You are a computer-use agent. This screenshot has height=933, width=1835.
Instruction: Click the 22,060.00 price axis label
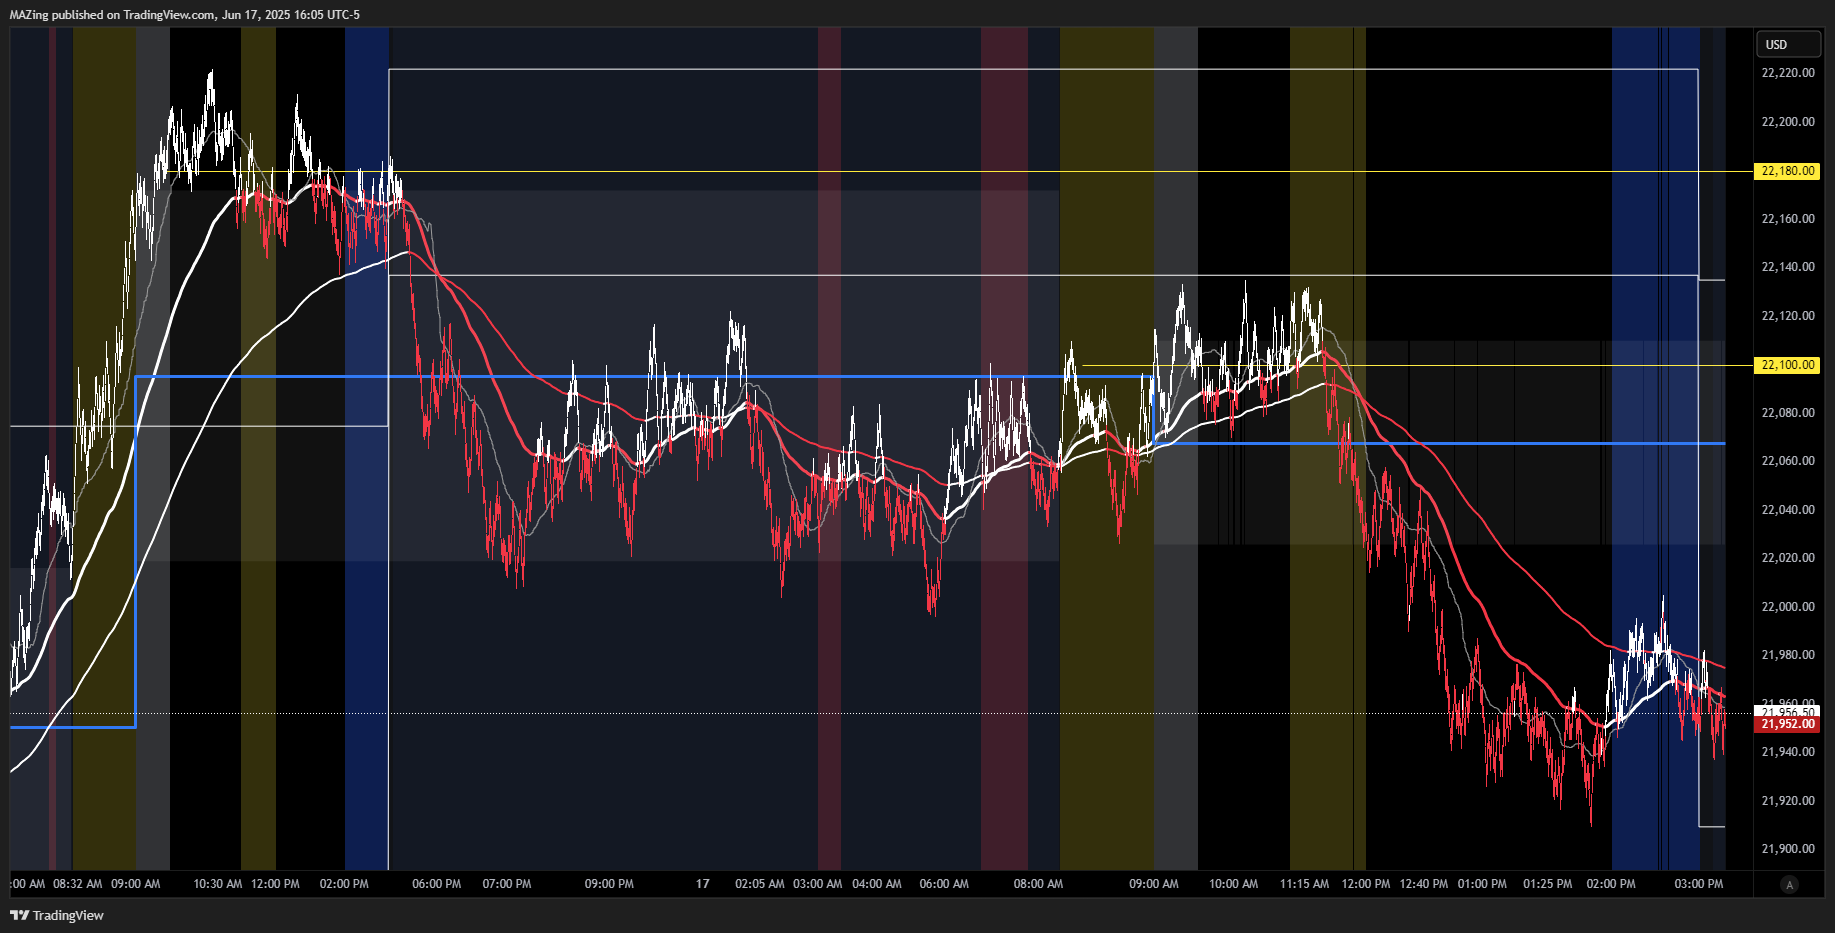tap(1788, 461)
